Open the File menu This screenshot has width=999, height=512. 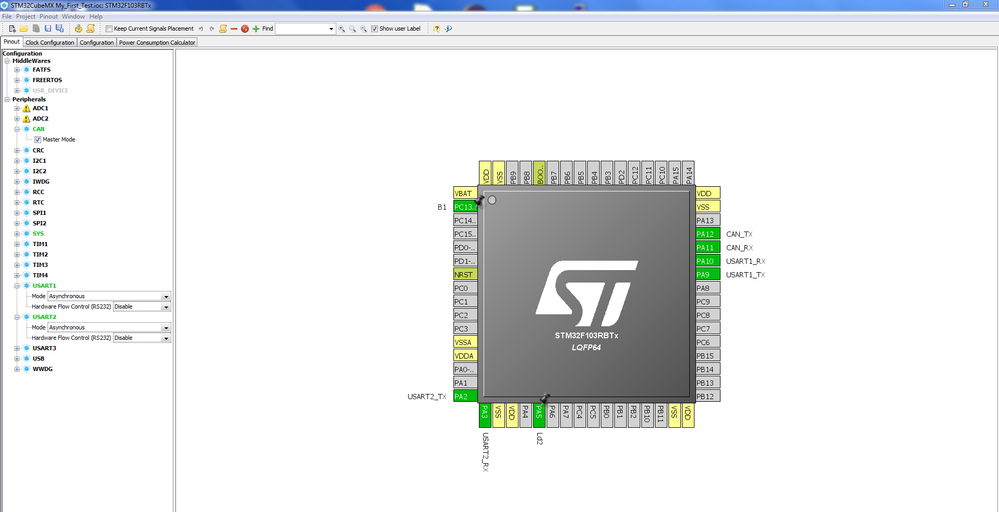point(7,17)
